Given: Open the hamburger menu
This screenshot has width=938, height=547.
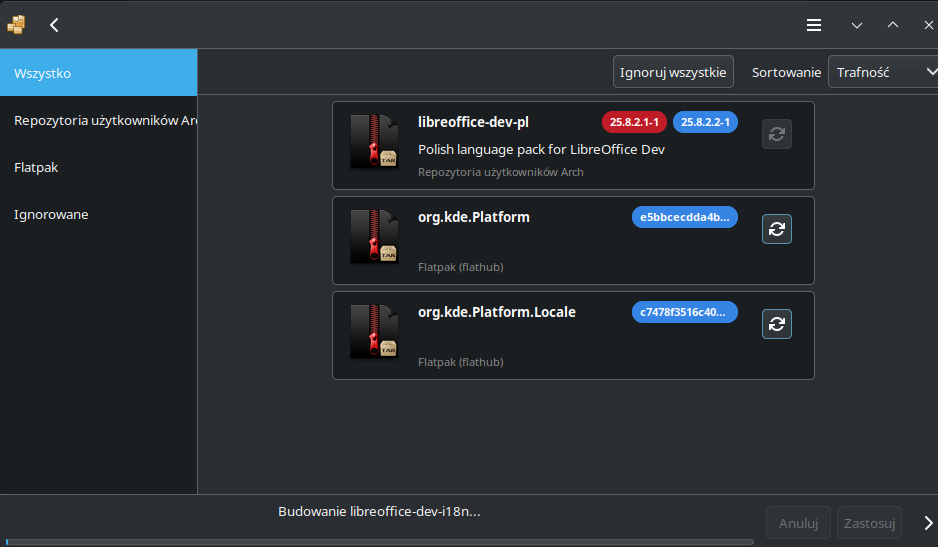Looking at the screenshot, I should tap(814, 25).
